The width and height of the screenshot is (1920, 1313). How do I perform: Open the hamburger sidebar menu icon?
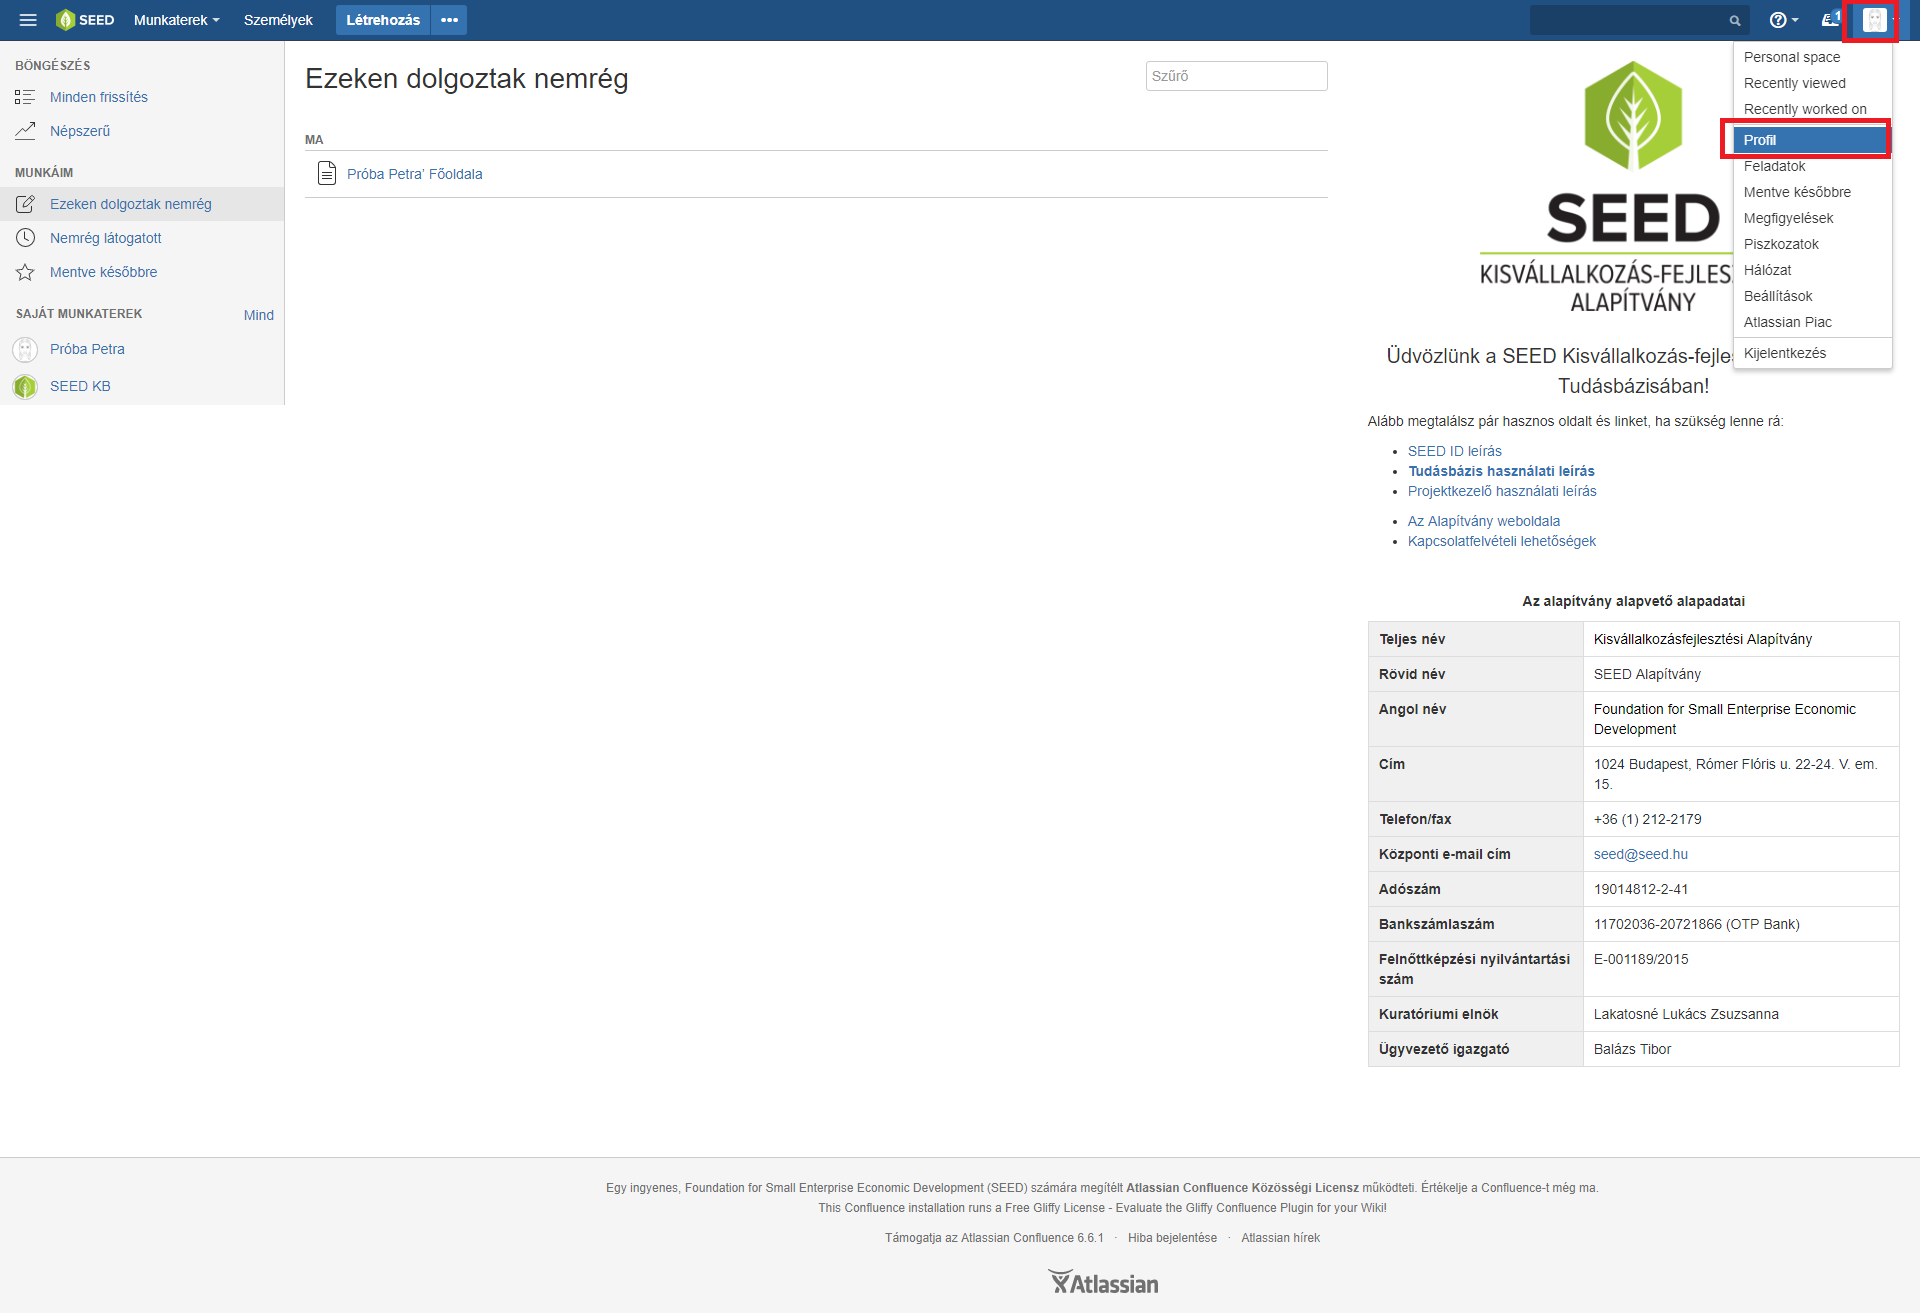point(28,20)
